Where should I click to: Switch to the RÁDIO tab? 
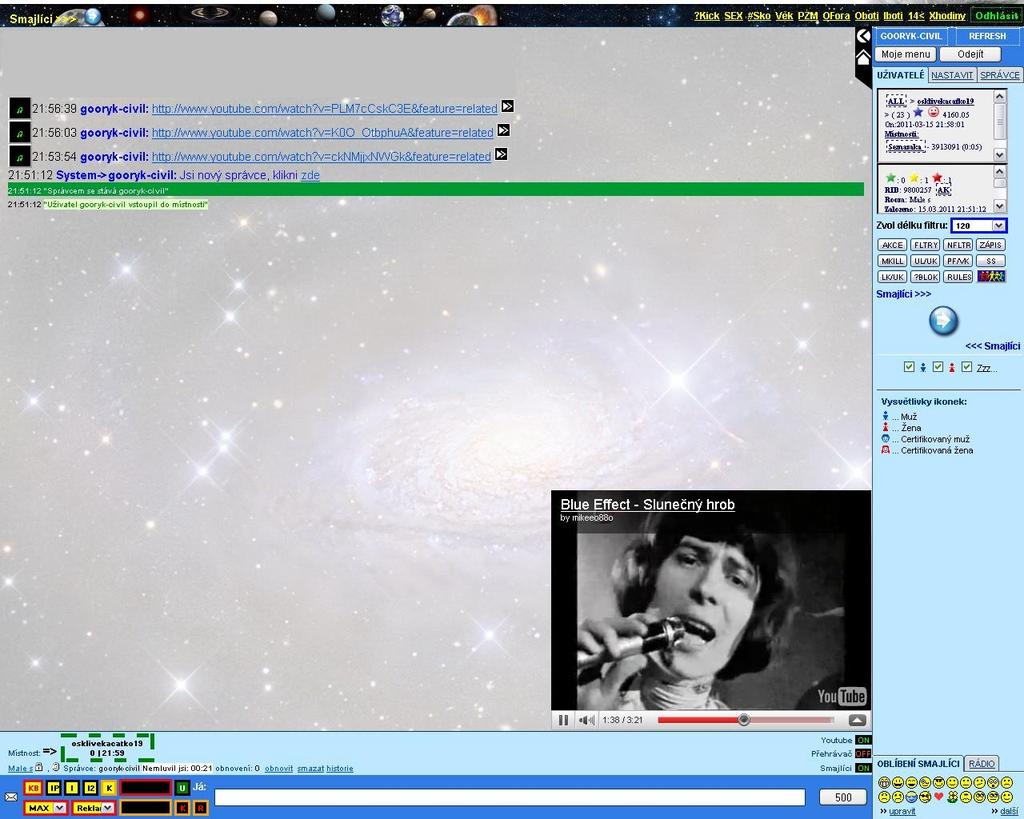pyautogui.click(x=982, y=763)
